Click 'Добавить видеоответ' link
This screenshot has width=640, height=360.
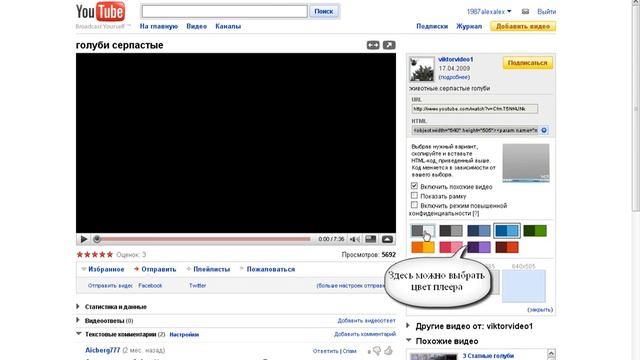[367, 321]
